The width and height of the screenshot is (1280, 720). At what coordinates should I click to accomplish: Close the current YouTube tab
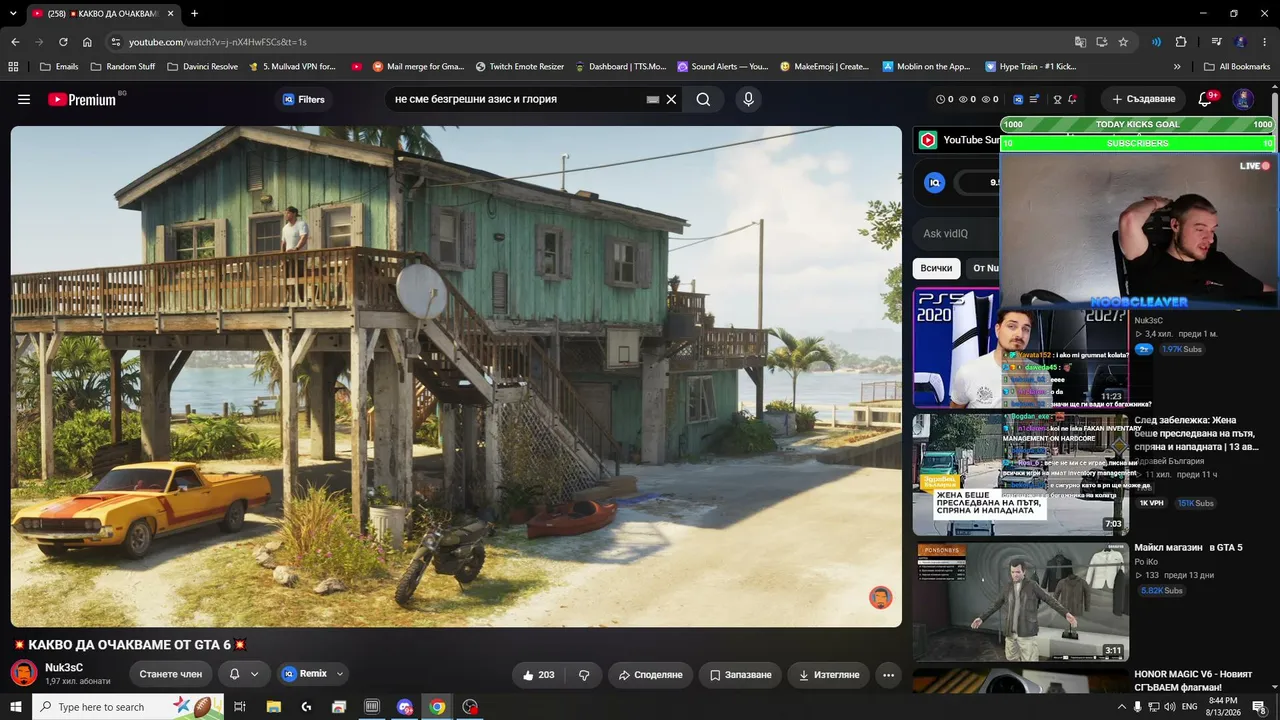(x=171, y=13)
